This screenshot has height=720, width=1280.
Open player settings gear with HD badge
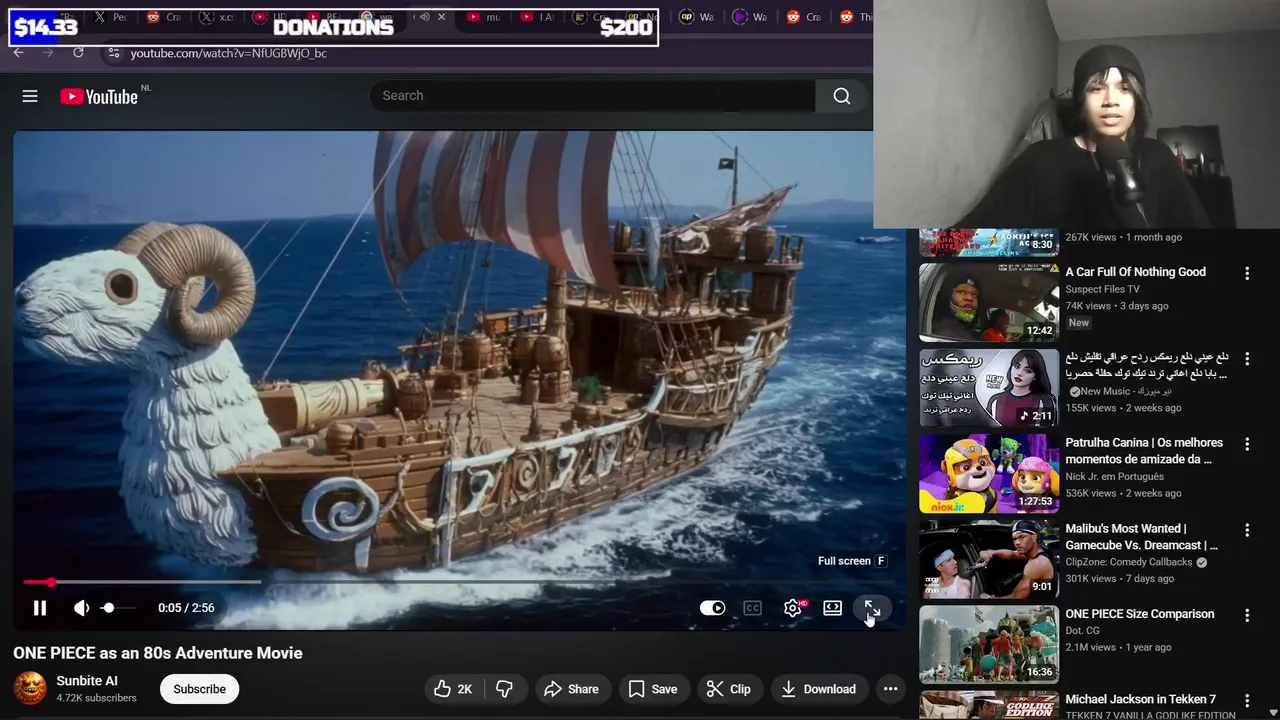tap(793, 608)
